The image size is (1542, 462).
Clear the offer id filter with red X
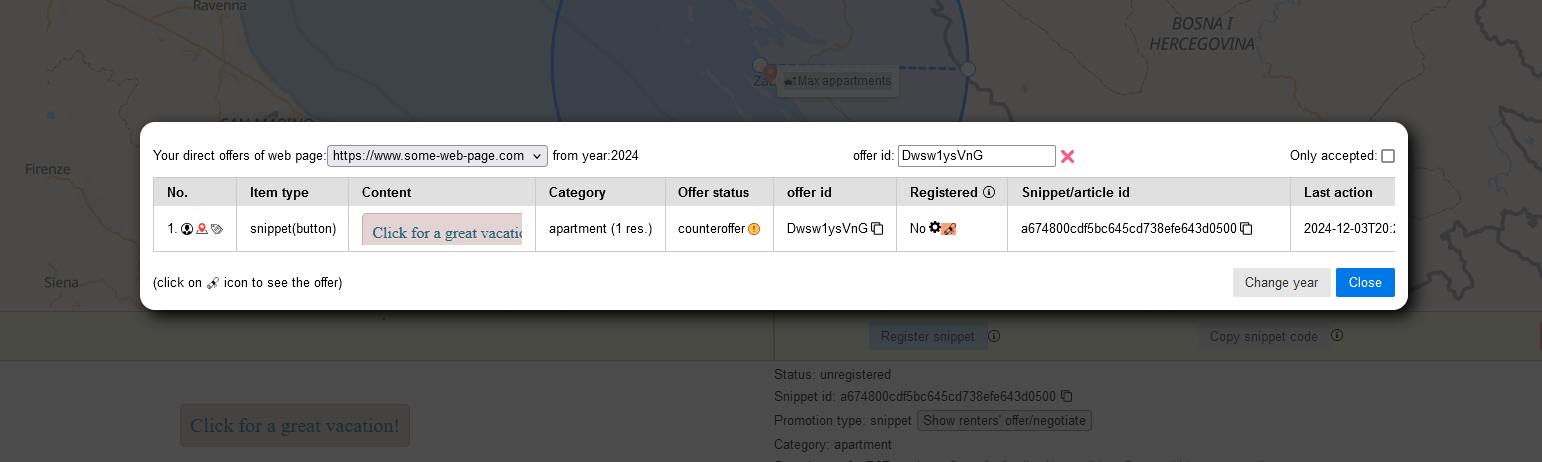point(1067,156)
